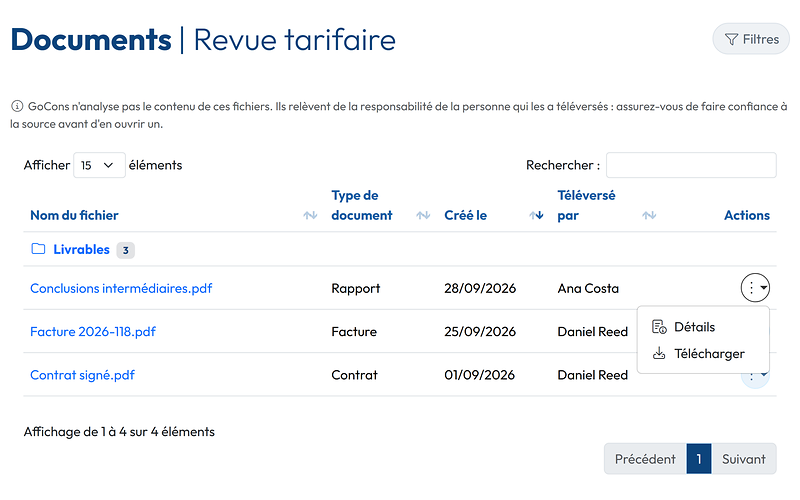Click the Revue tarifaire heading
This screenshot has height=500, width=800.
(295, 40)
